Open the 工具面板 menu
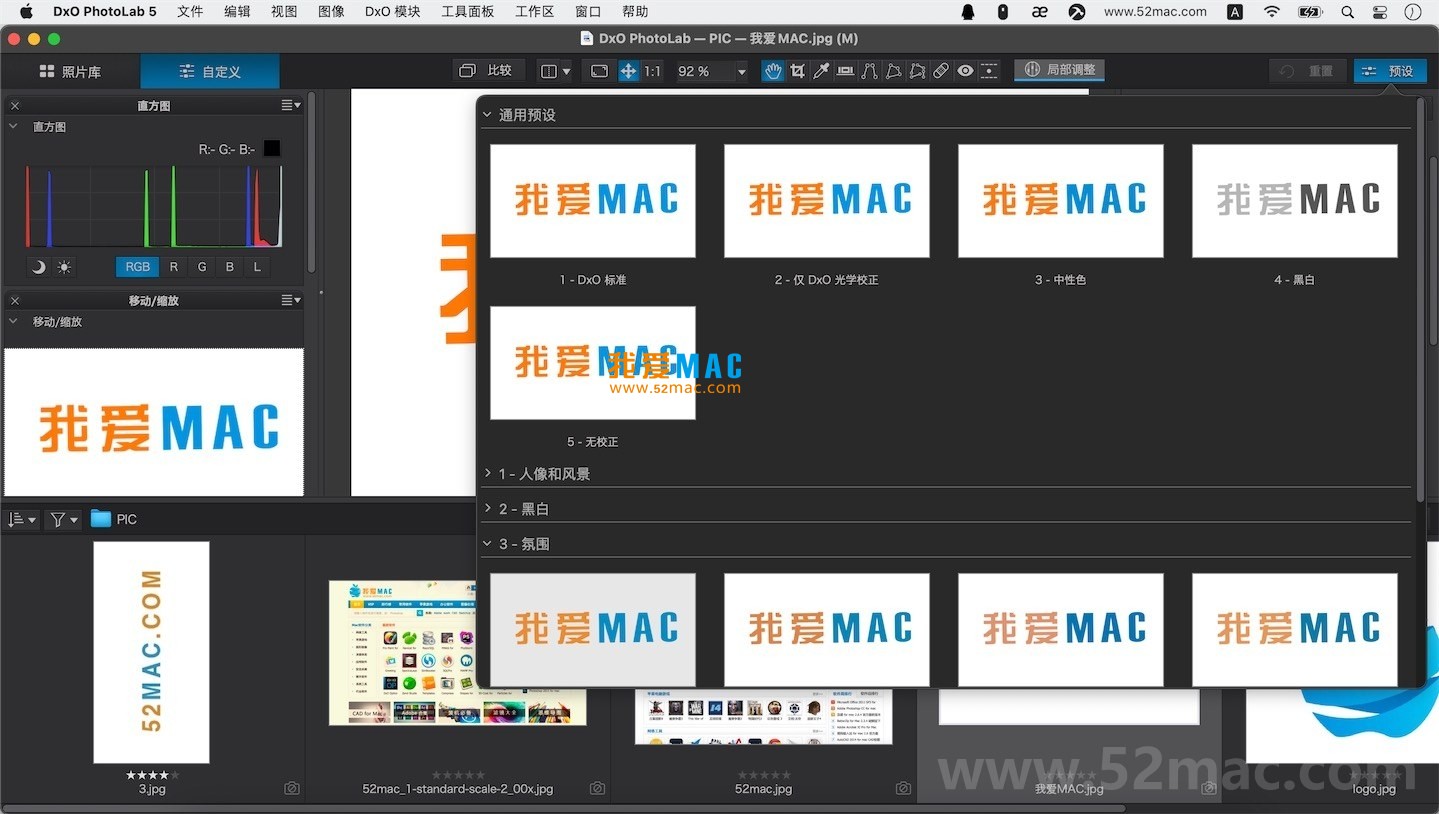This screenshot has height=814, width=1439. pos(468,12)
